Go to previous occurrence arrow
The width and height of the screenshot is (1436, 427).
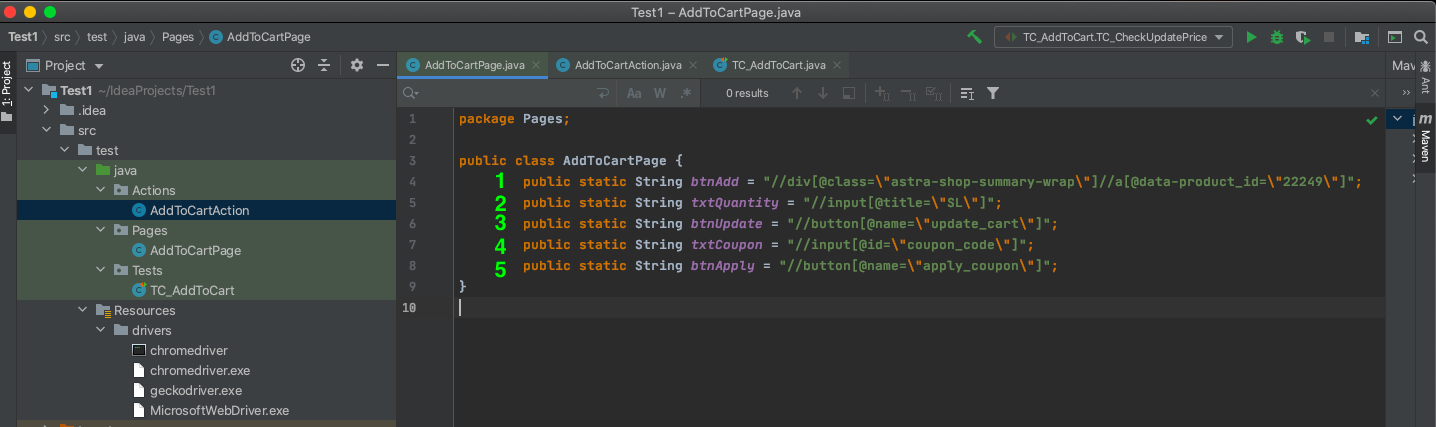[797, 93]
